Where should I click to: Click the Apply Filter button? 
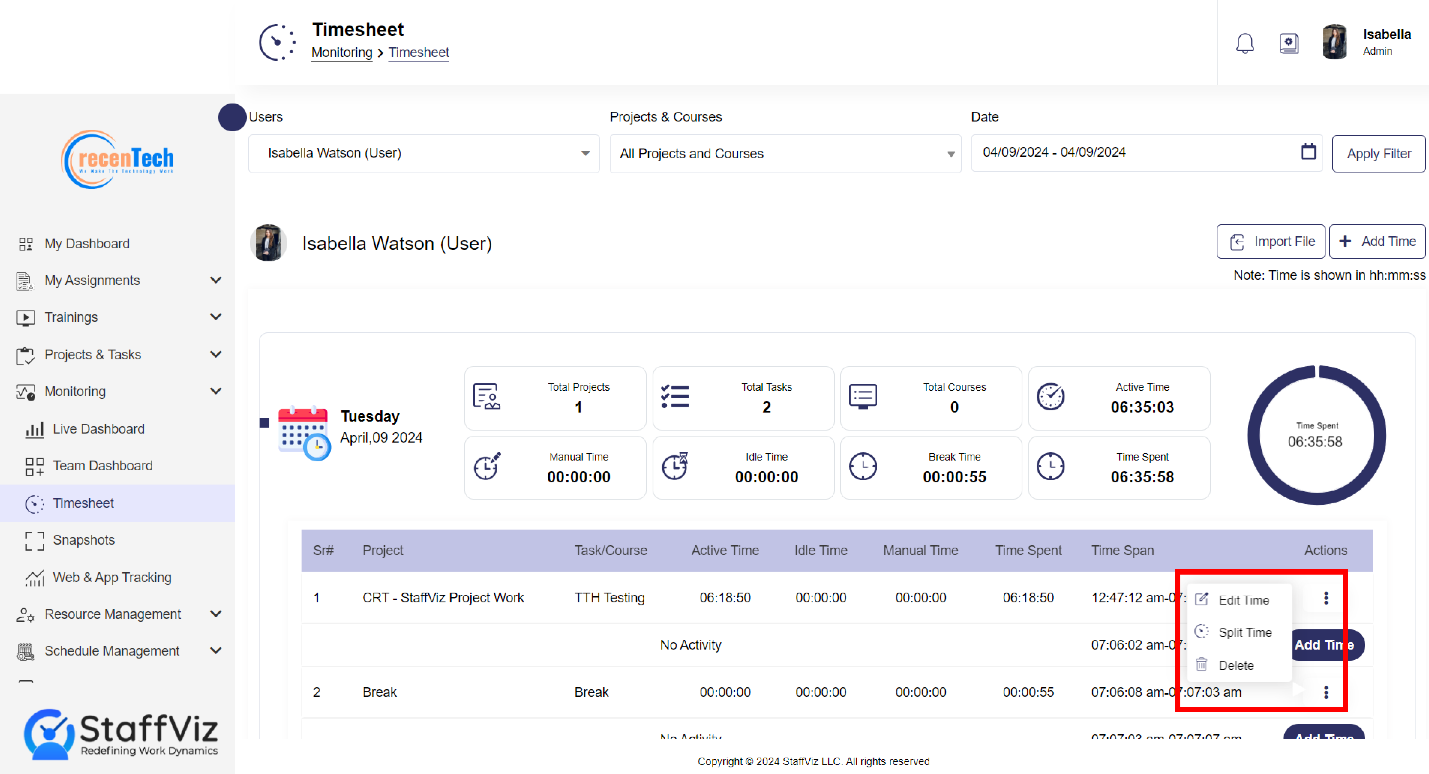tap(1379, 154)
